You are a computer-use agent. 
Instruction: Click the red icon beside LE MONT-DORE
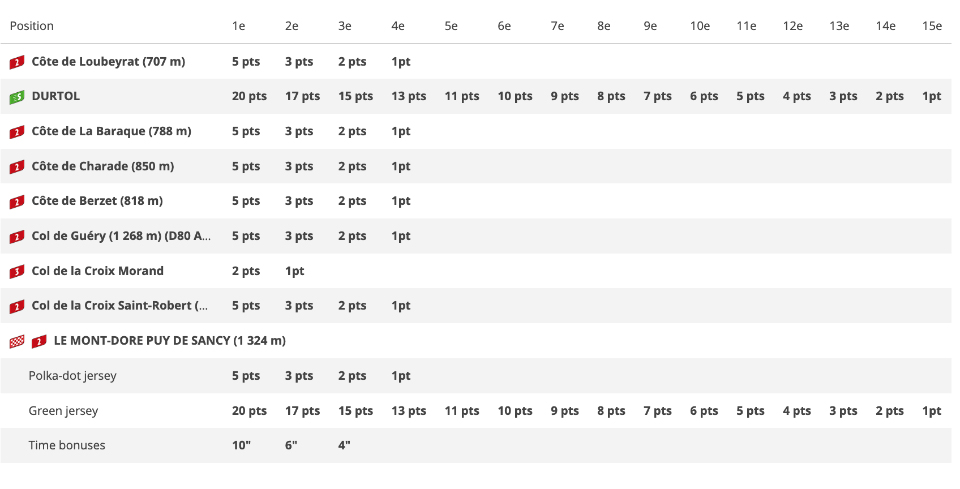click(x=39, y=342)
